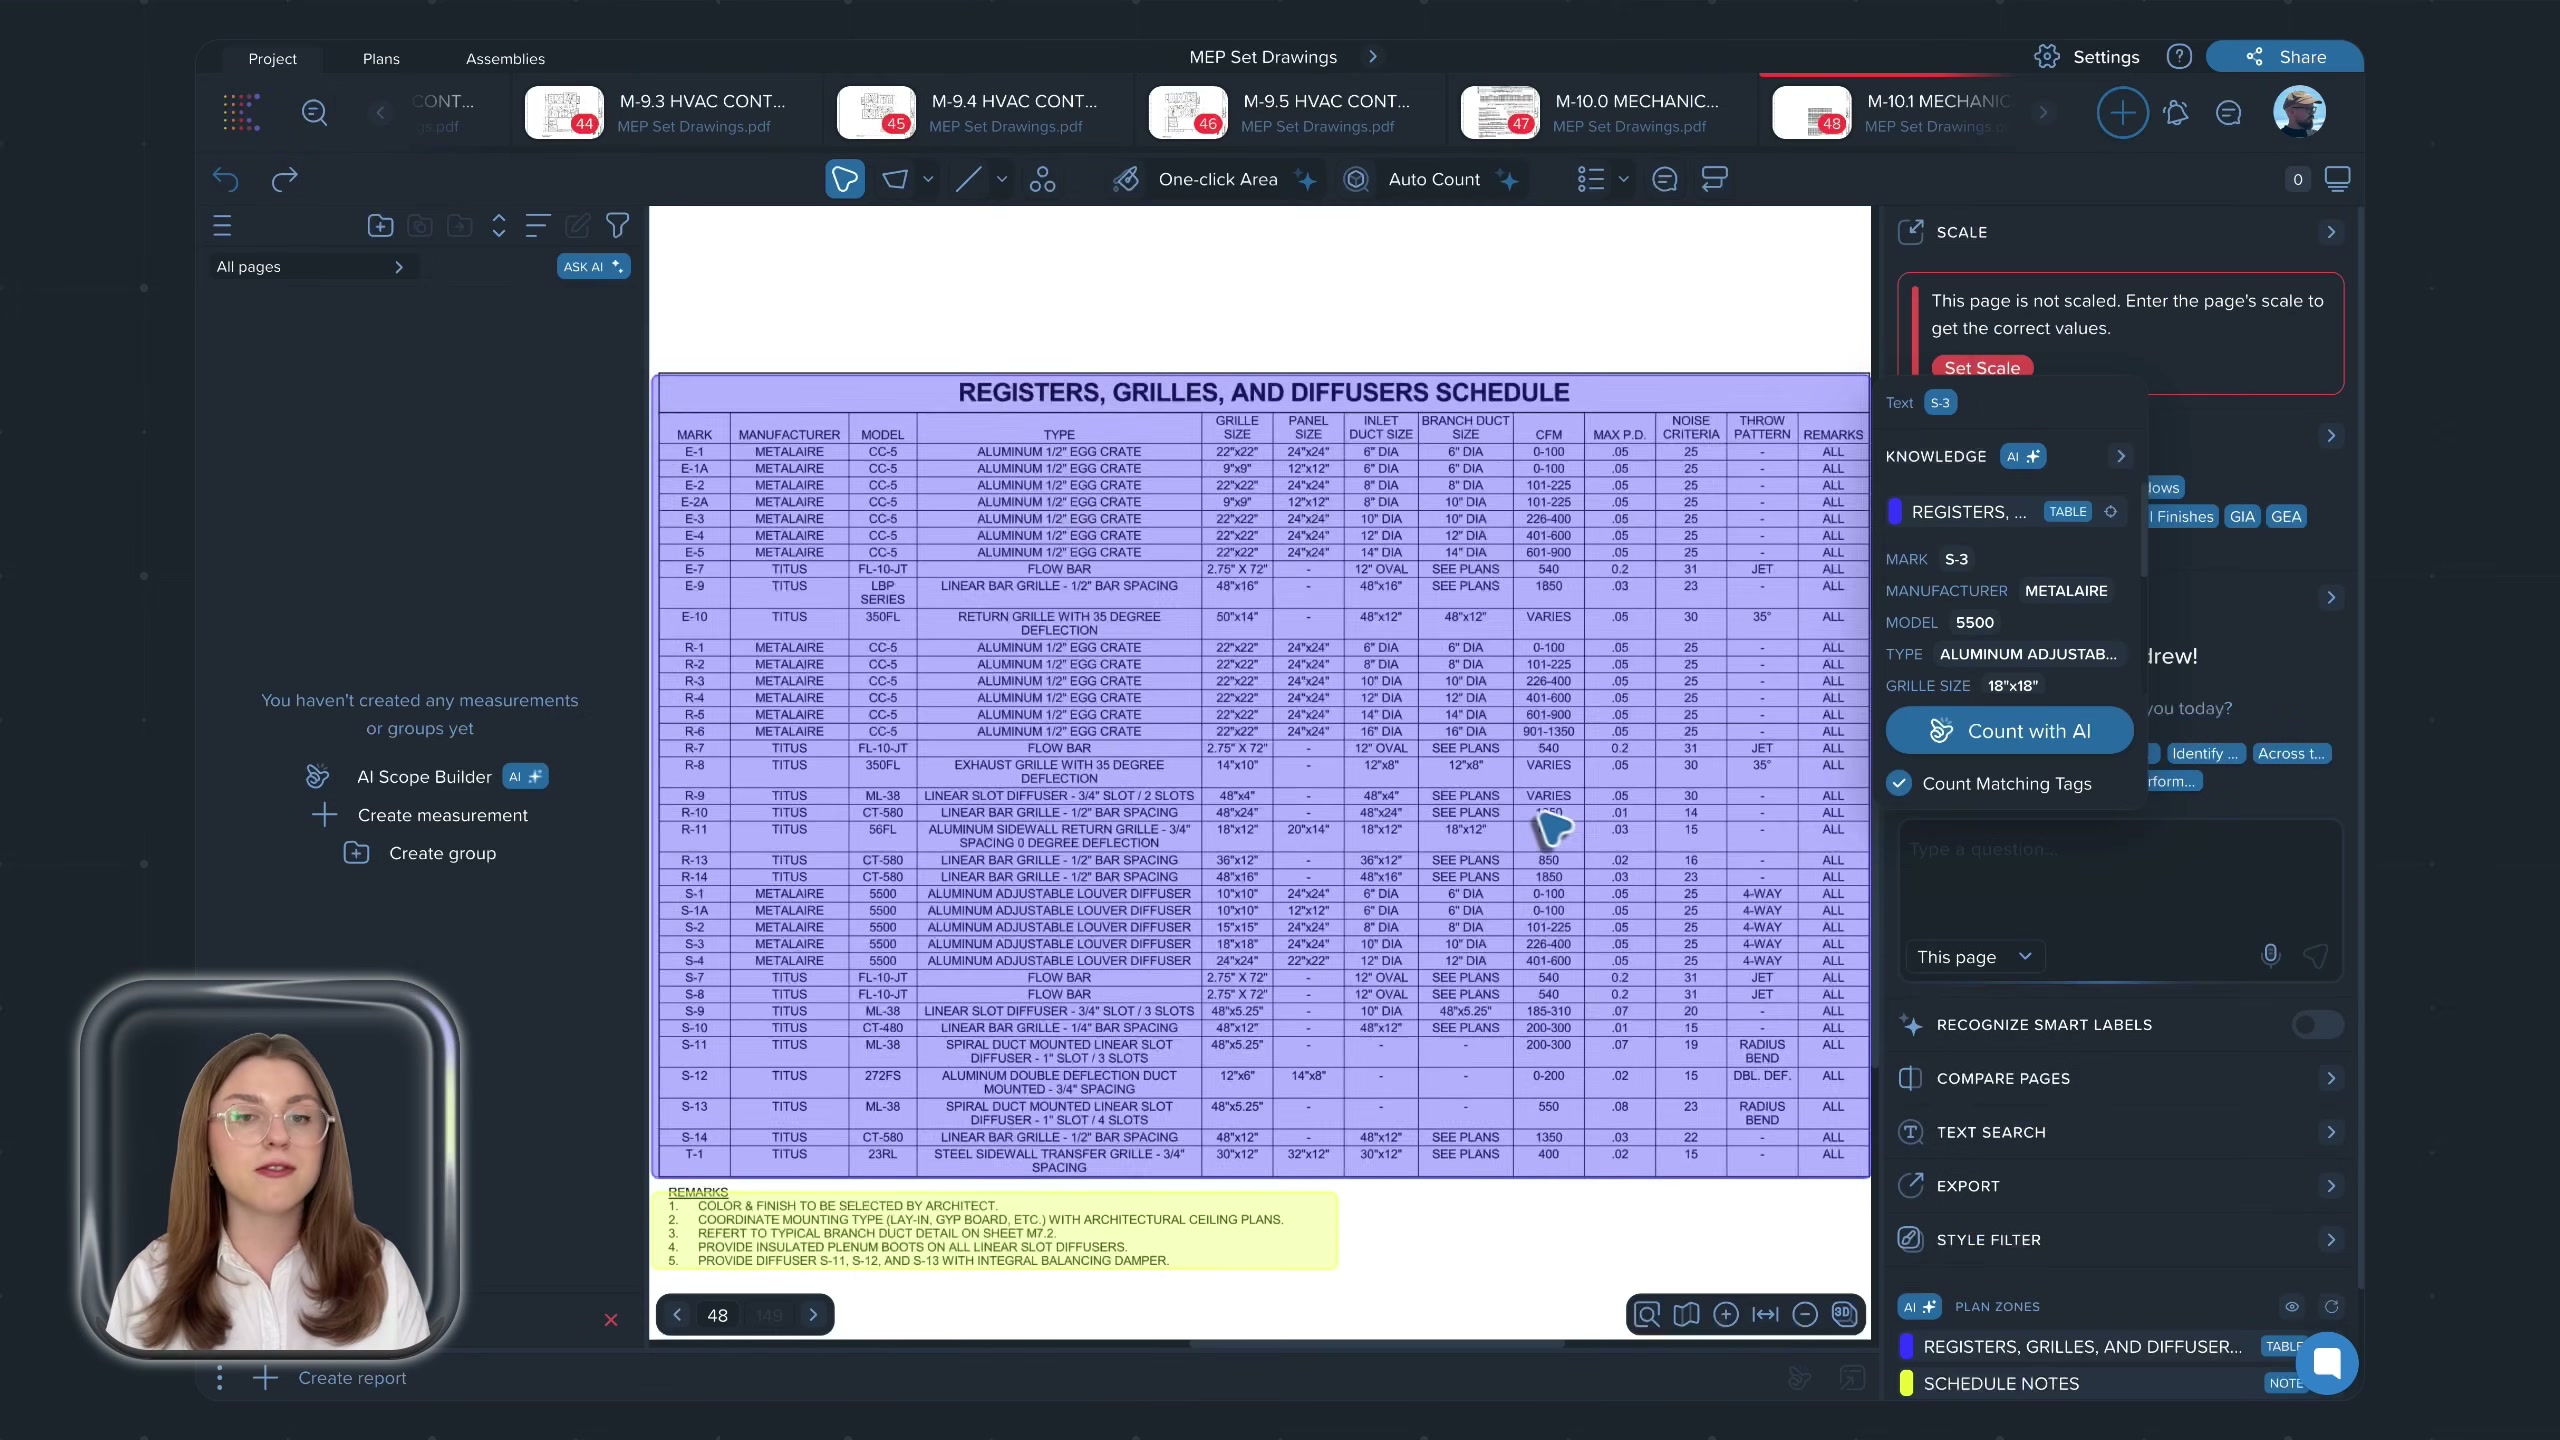2560x1440 pixels.
Task: Expand Style Filter section
Action: click(x=2331, y=1240)
